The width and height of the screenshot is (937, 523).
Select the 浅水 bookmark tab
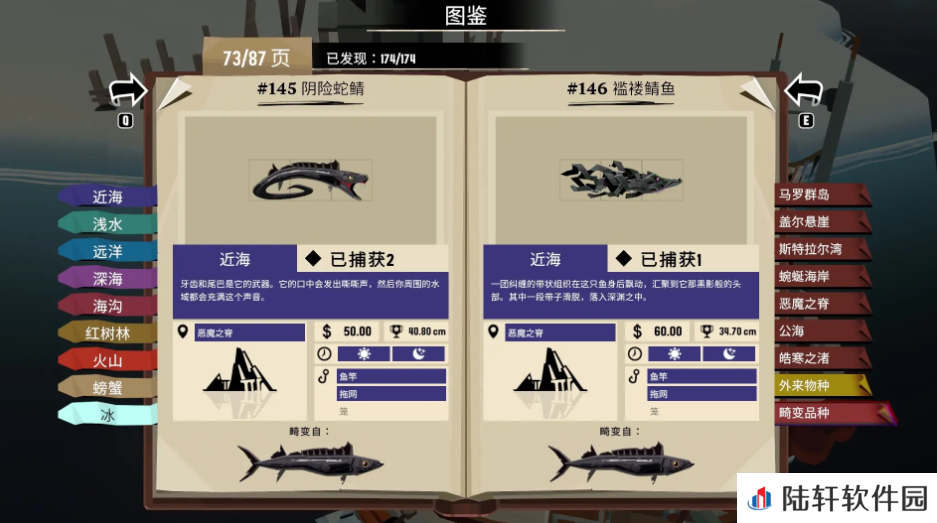point(108,224)
